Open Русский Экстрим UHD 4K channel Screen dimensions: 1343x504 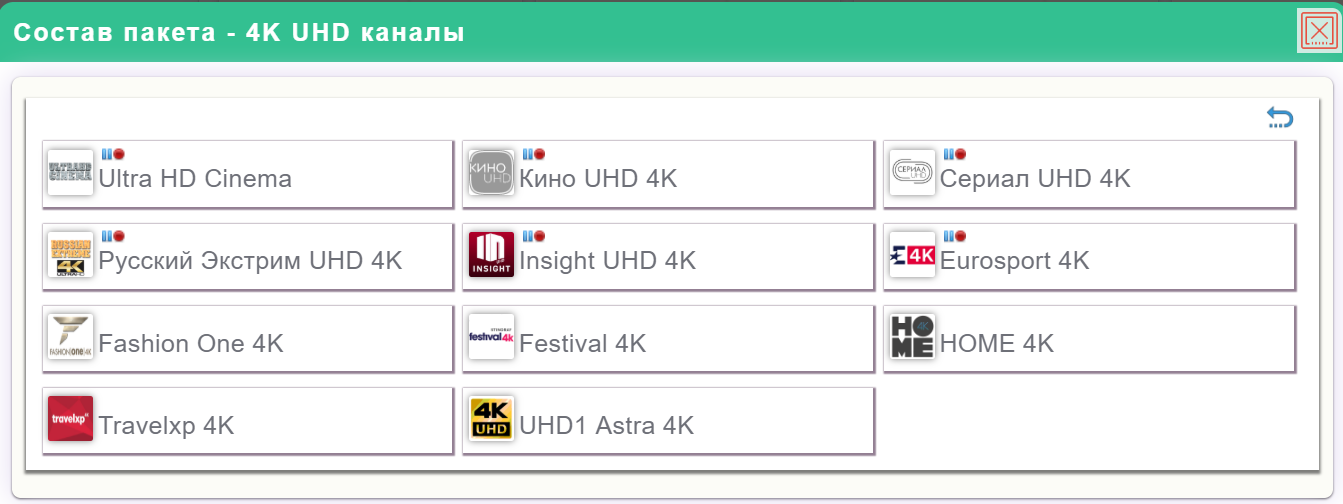click(x=250, y=261)
